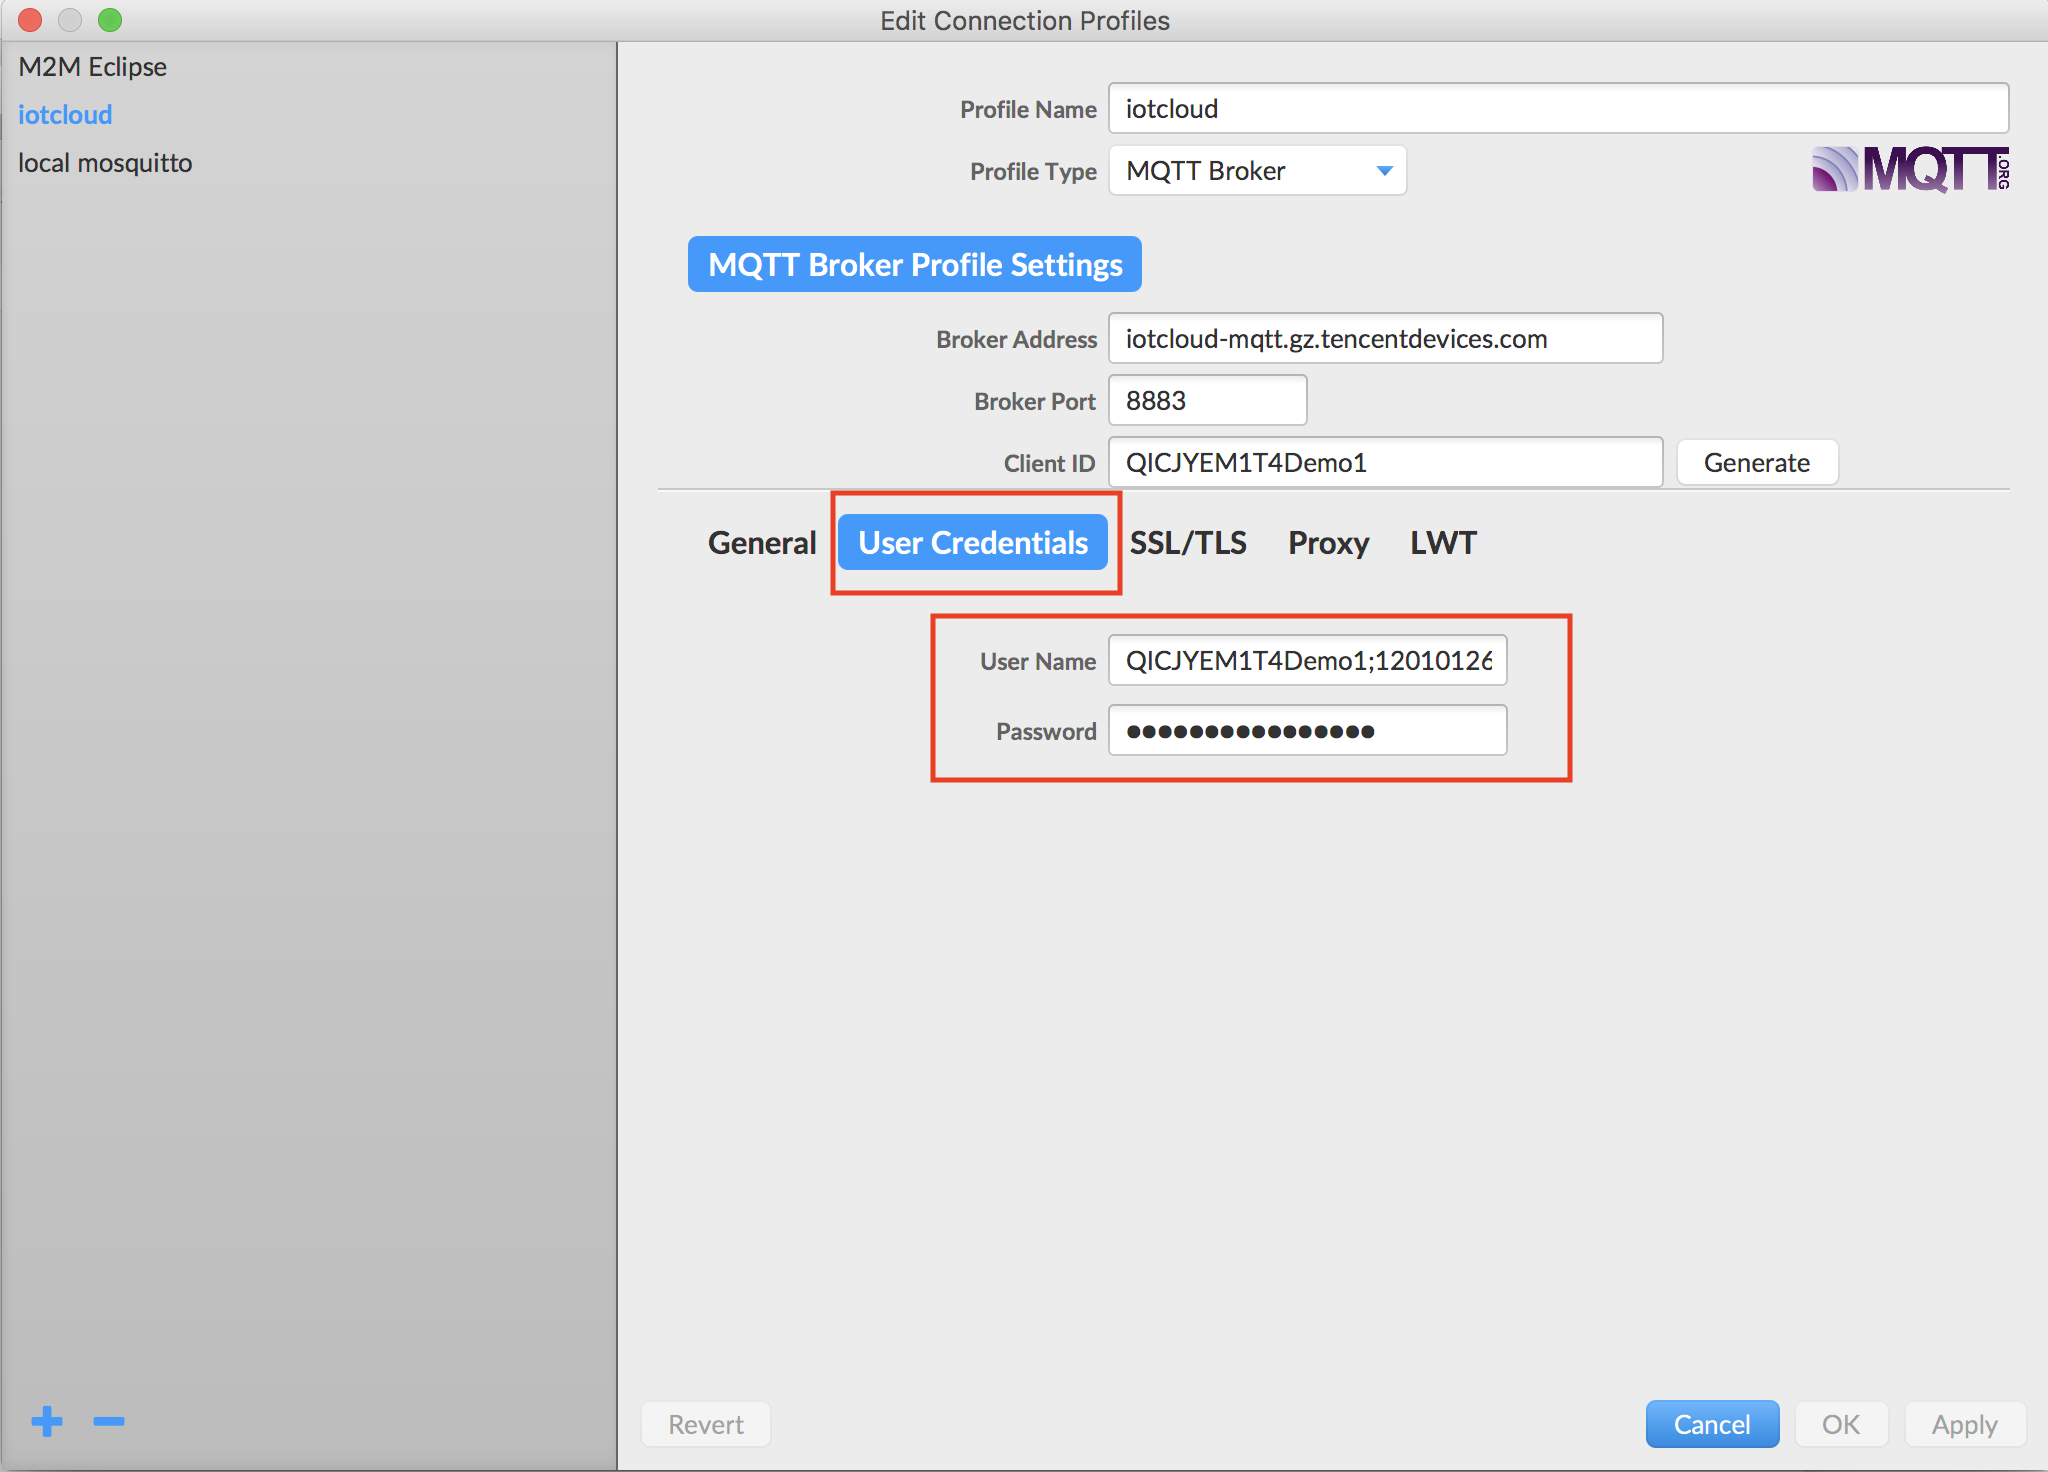2048x1472 pixels.
Task: Confirm settings with the OK button
Action: [x=1840, y=1424]
